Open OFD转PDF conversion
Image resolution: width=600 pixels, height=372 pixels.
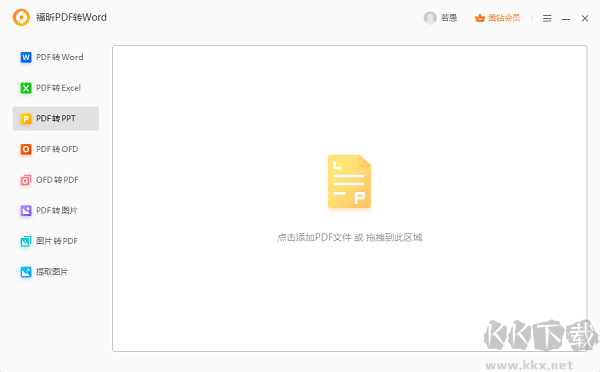56,180
